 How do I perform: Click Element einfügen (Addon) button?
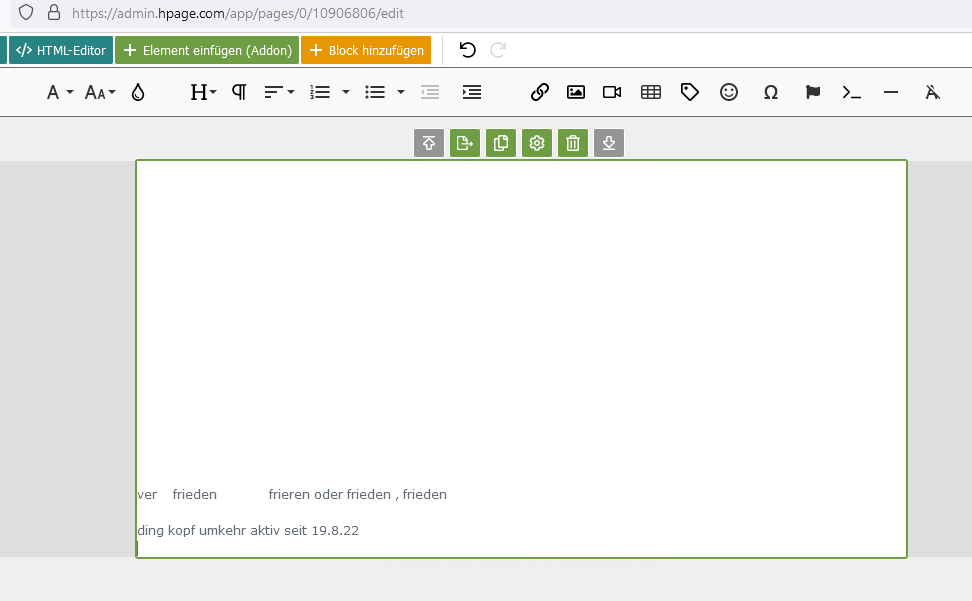[x=207, y=50]
